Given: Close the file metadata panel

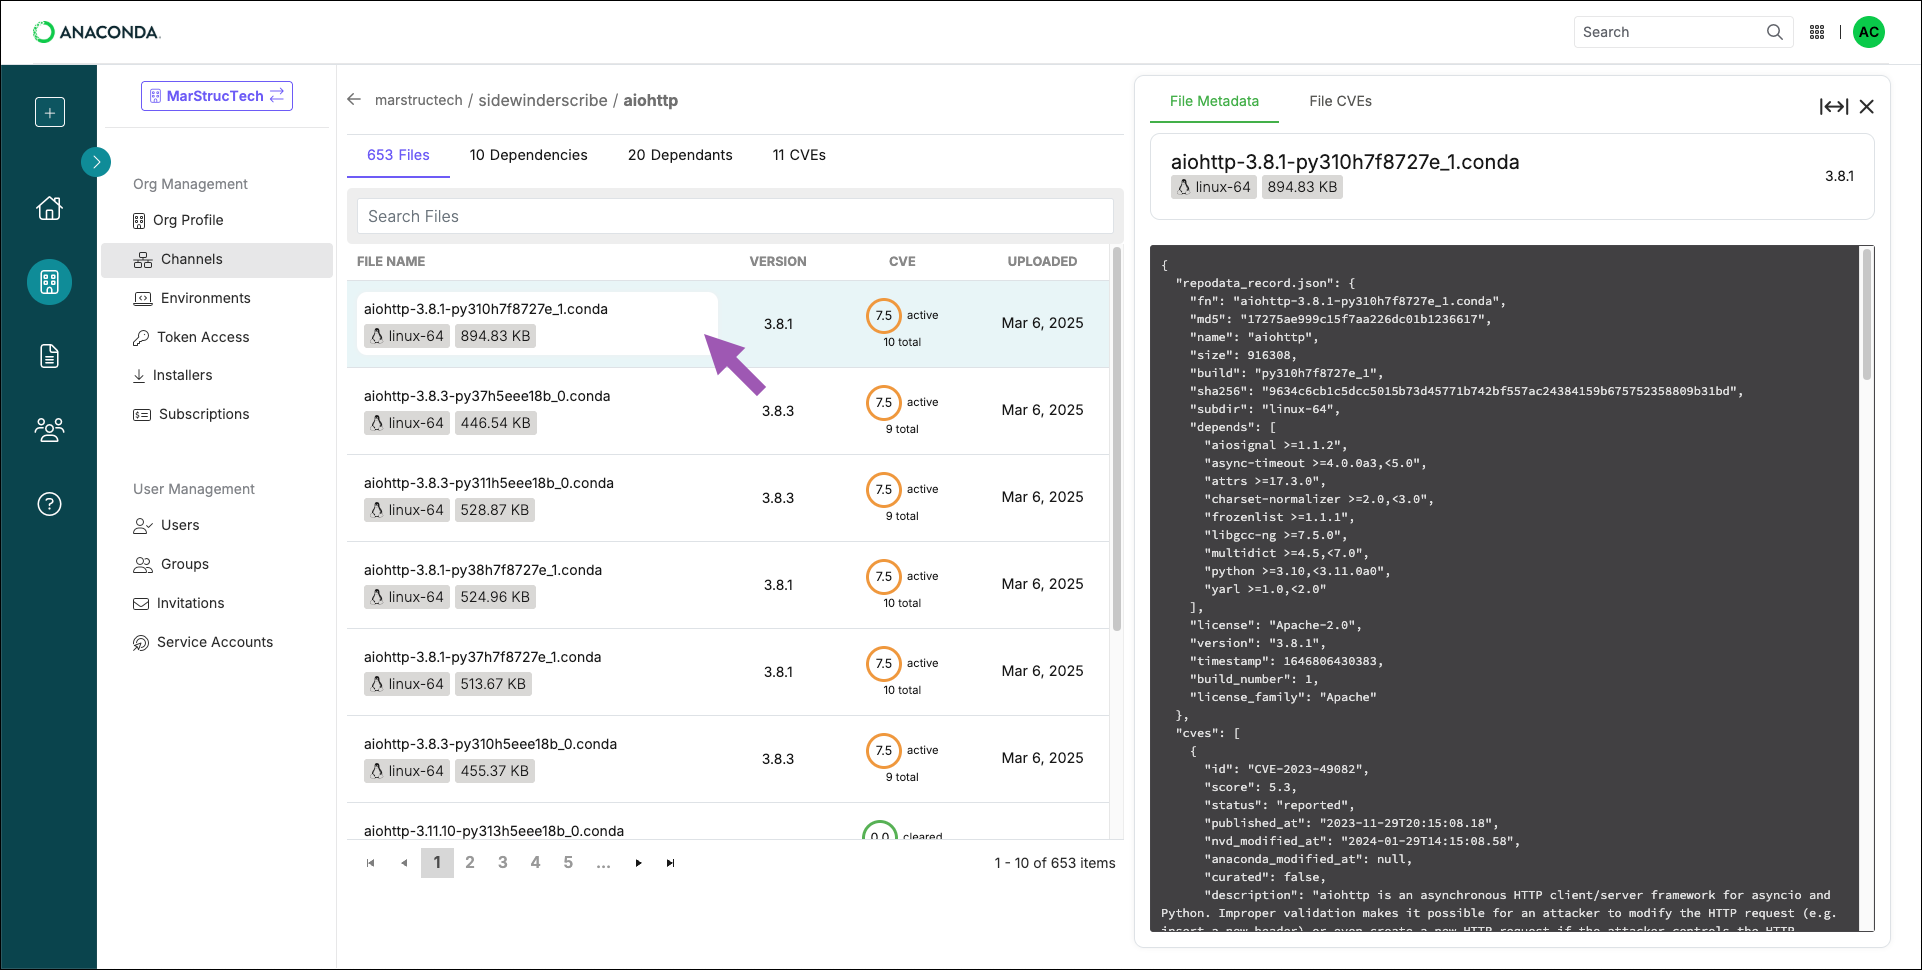Looking at the screenshot, I should (x=1867, y=107).
